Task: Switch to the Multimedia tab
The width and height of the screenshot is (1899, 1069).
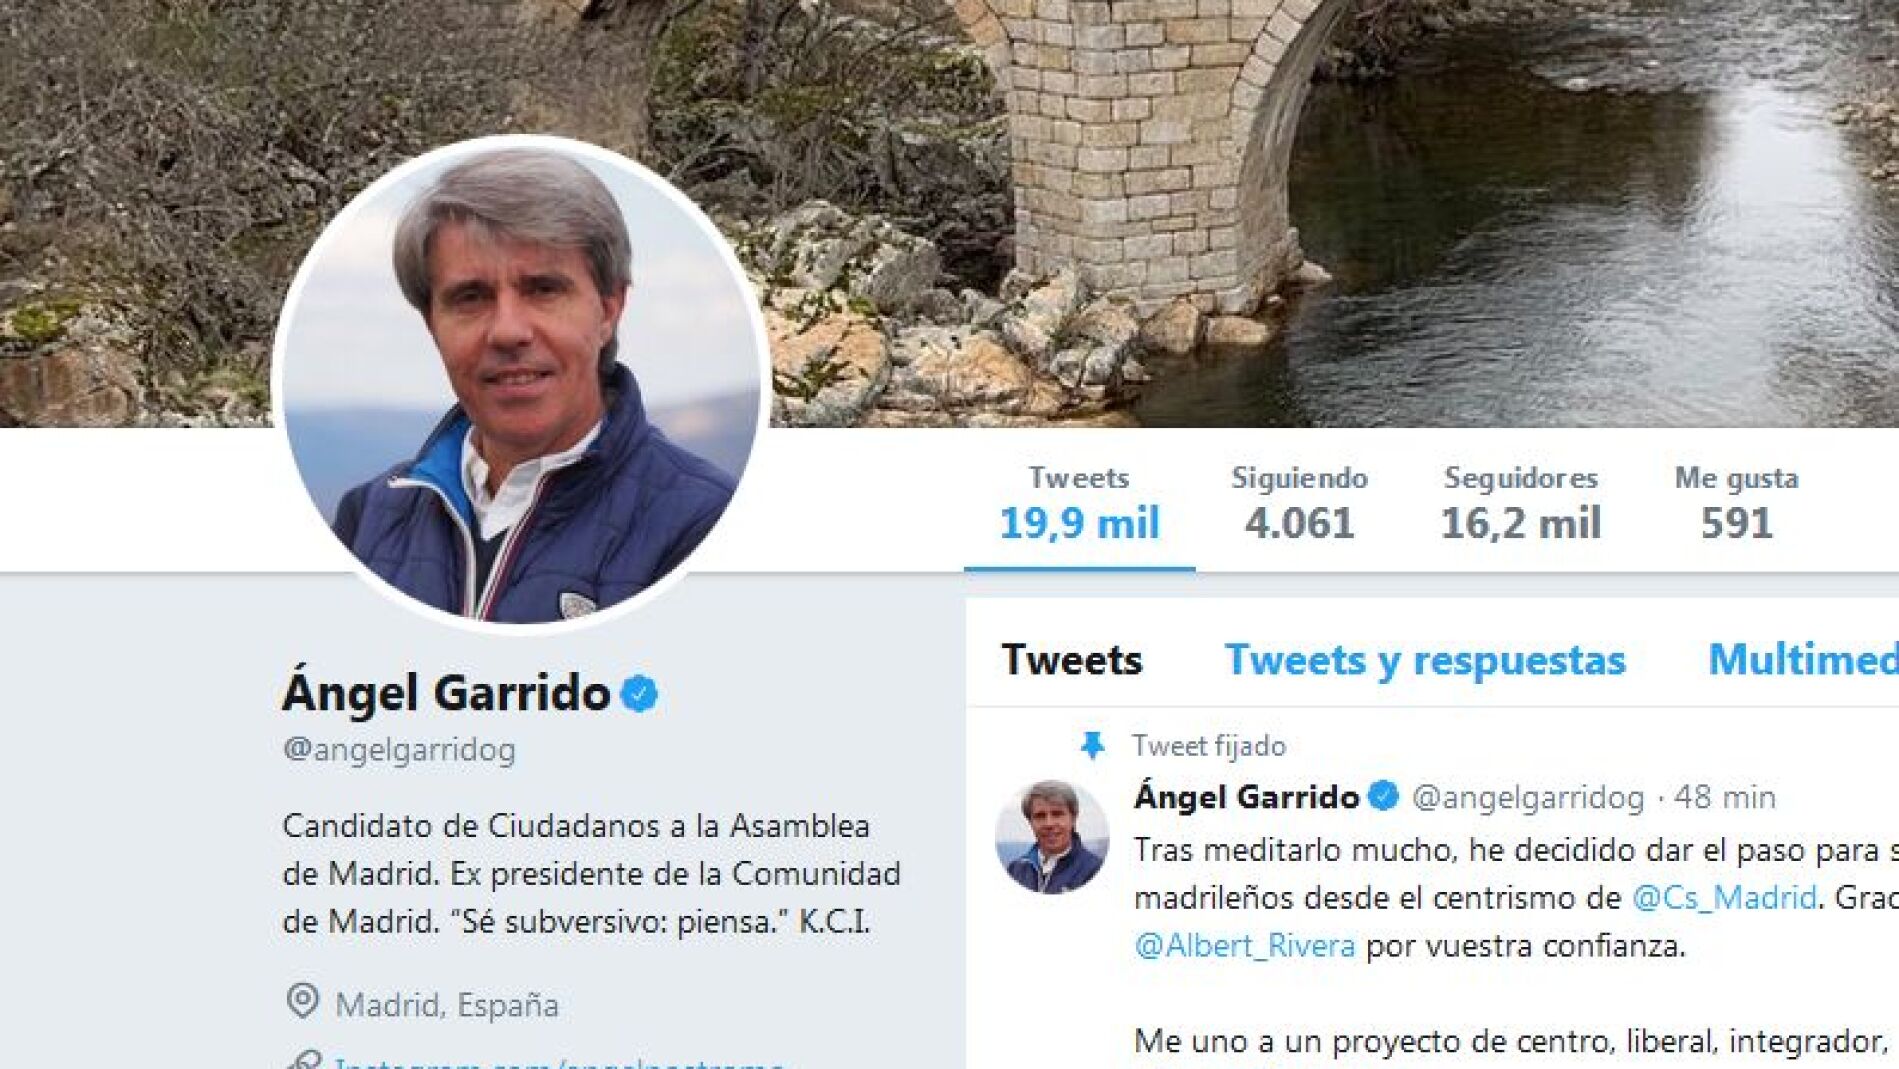Action: pos(1803,660)
